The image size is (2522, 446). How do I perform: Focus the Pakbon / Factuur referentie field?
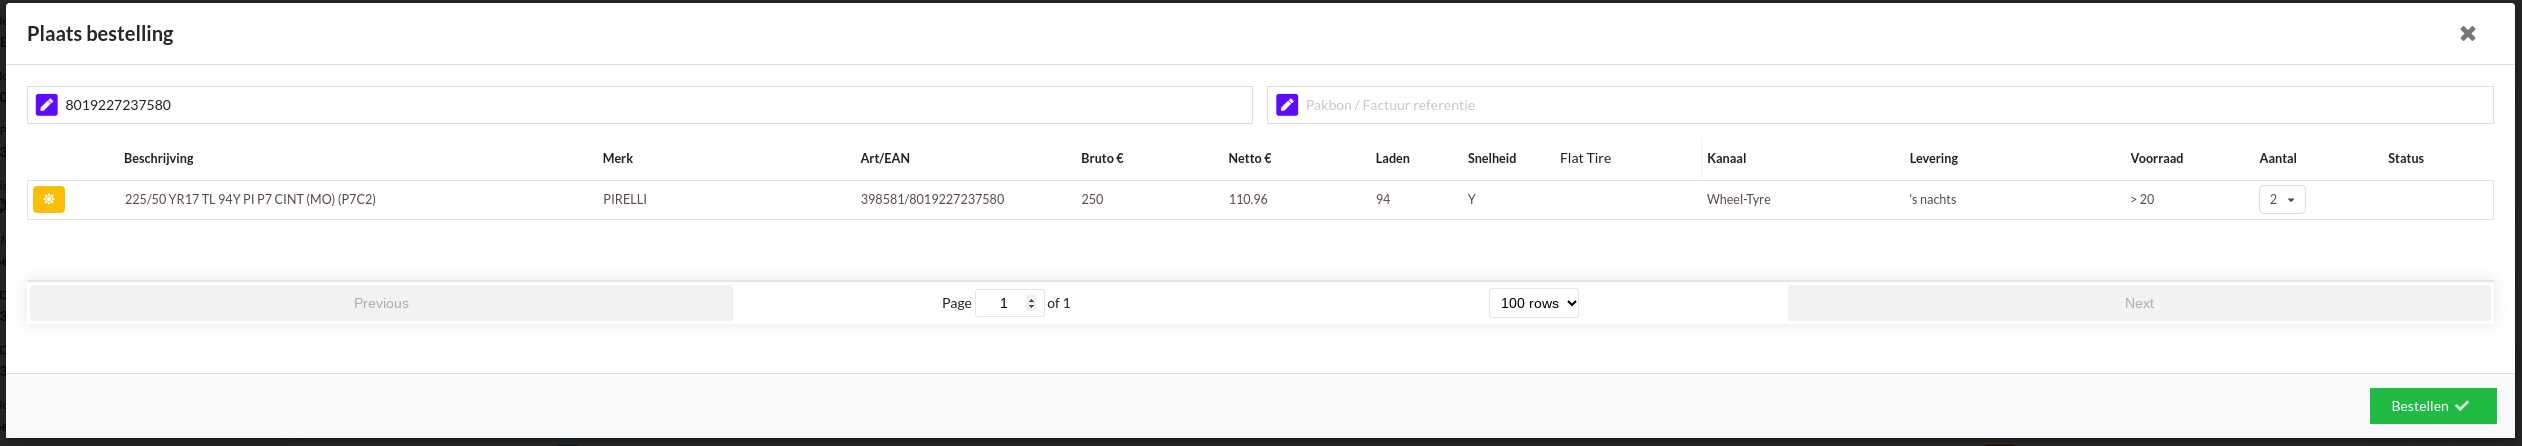click(1890, 105)
